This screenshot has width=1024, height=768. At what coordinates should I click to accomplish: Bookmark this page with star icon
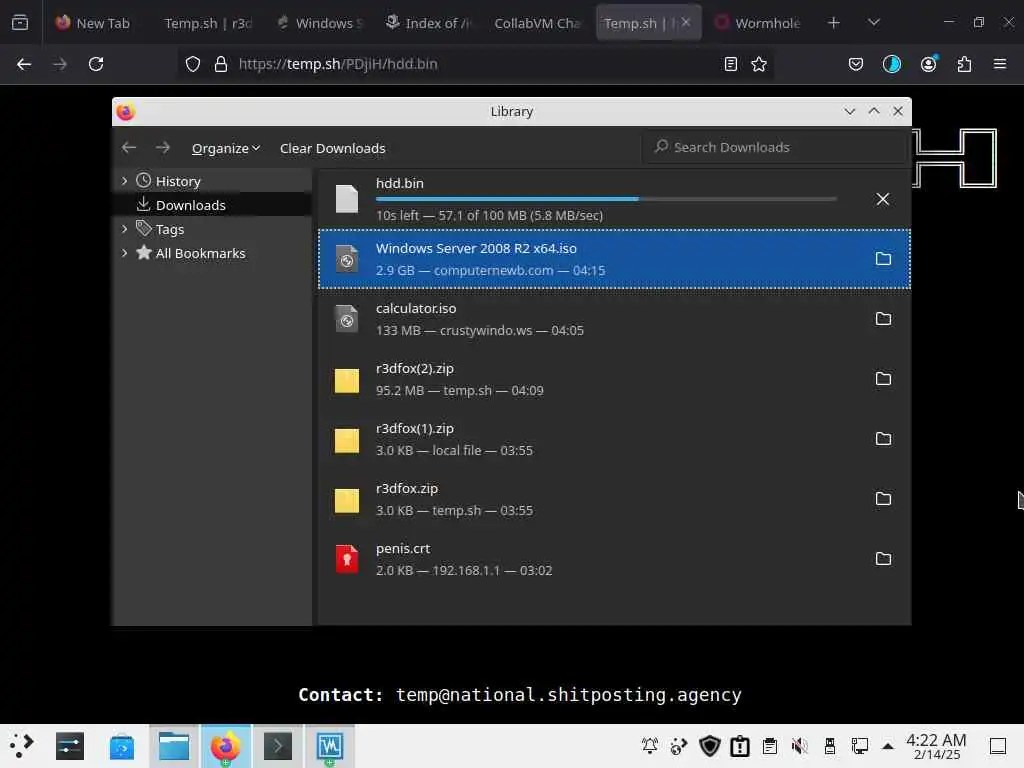(759, 64)
